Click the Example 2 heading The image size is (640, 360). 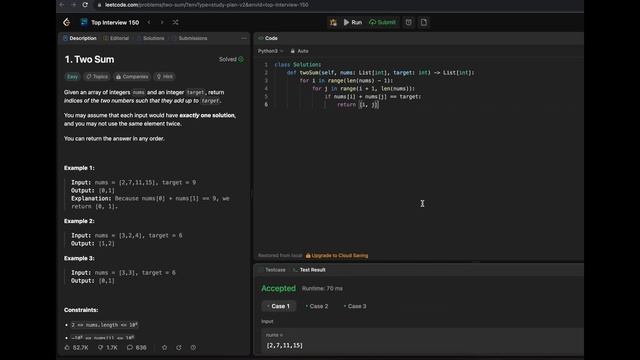[x=79, y=221]
